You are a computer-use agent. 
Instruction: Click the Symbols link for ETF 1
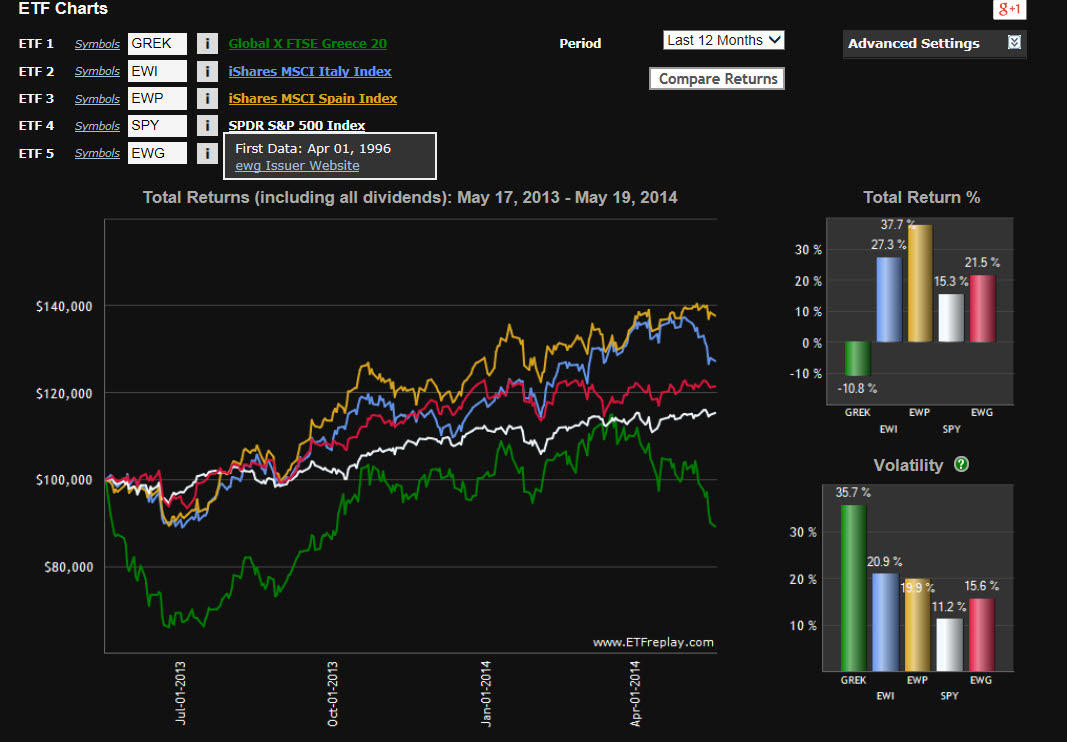pyautogui.click(x=97, y=44)
